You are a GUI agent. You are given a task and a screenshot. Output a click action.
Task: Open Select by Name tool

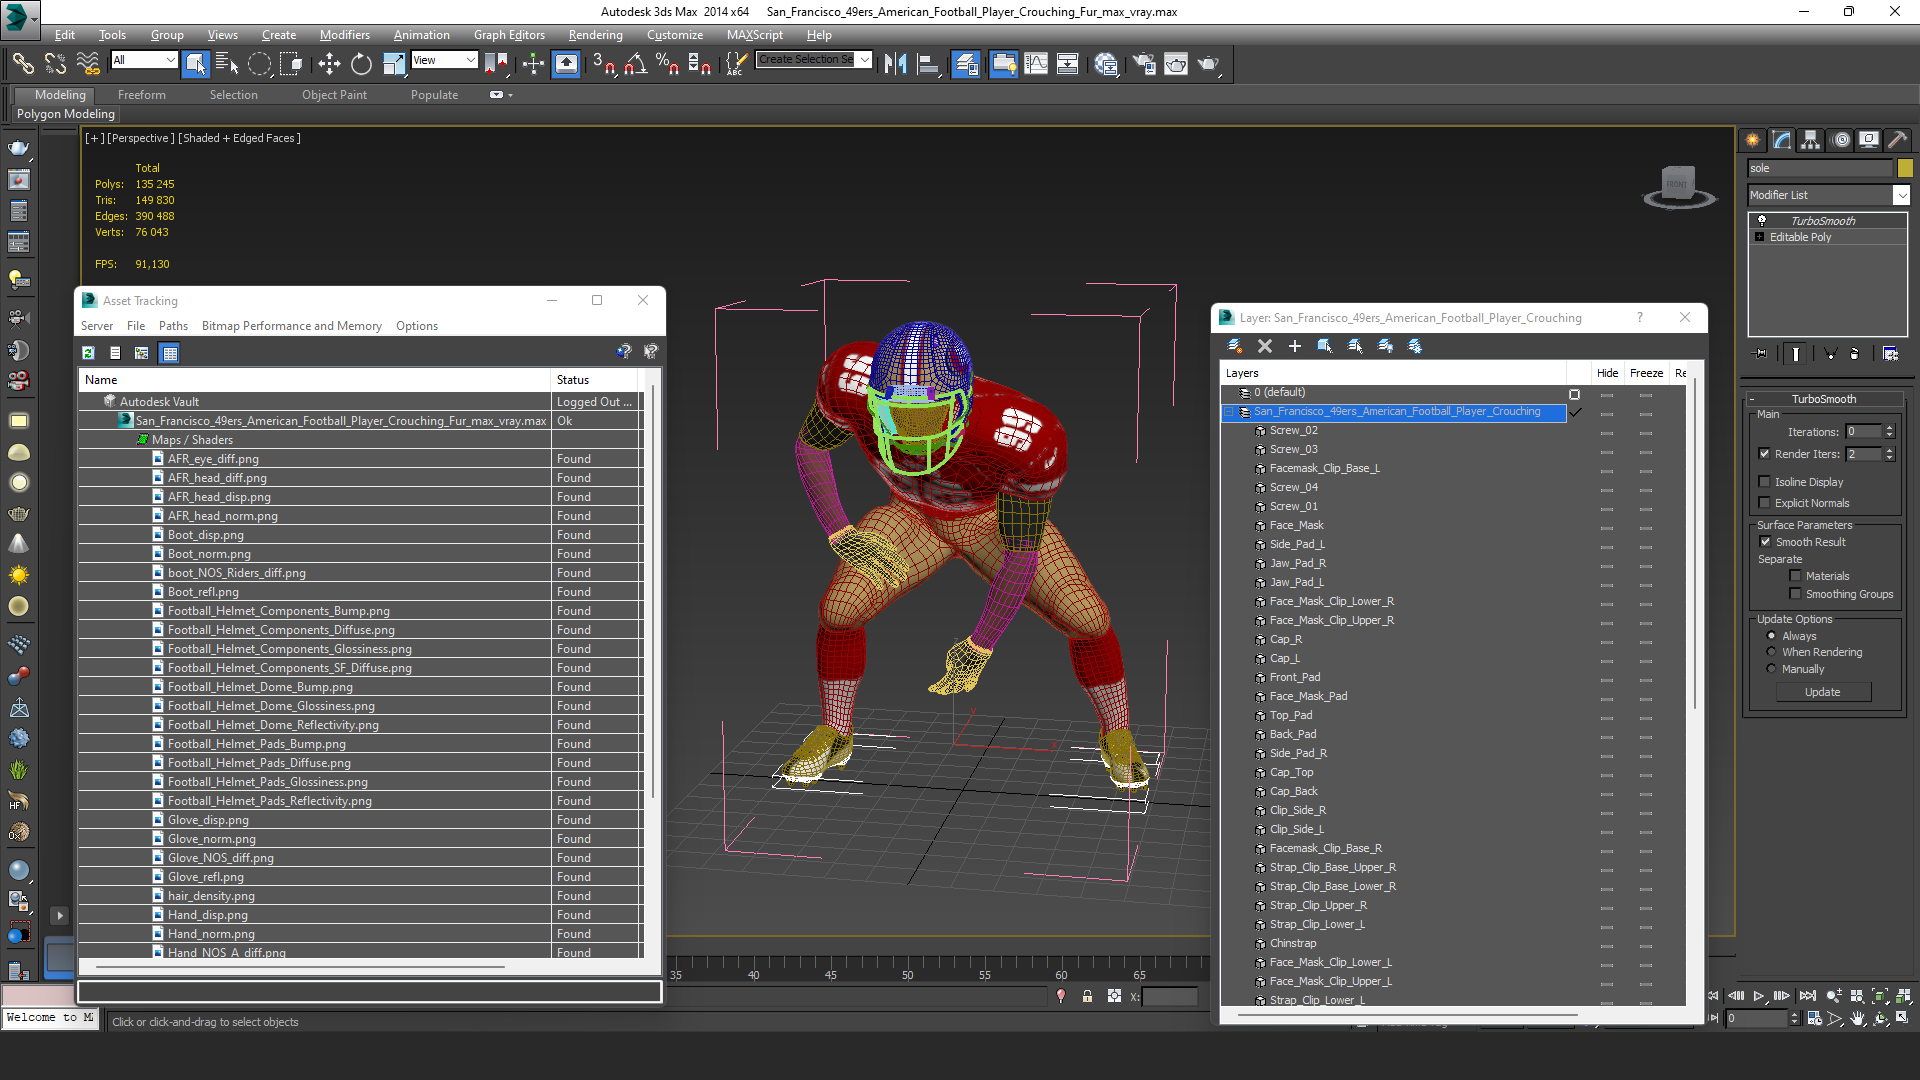pos(227,64)
